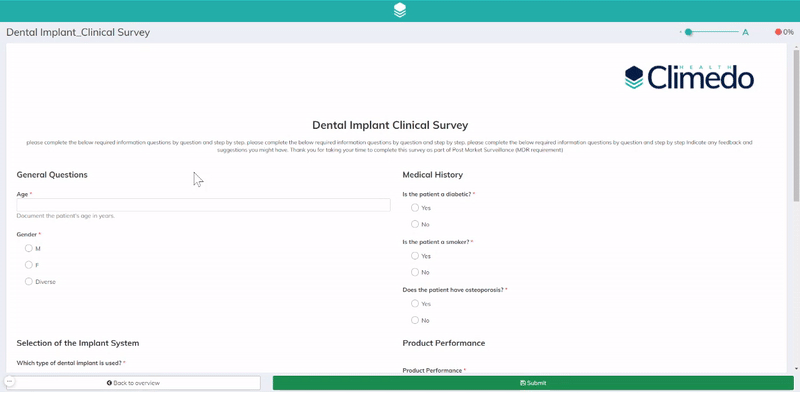Click the 'Product Performance' section heading
Viewport: 800px width, 393px height.
[x=444, y=343]
